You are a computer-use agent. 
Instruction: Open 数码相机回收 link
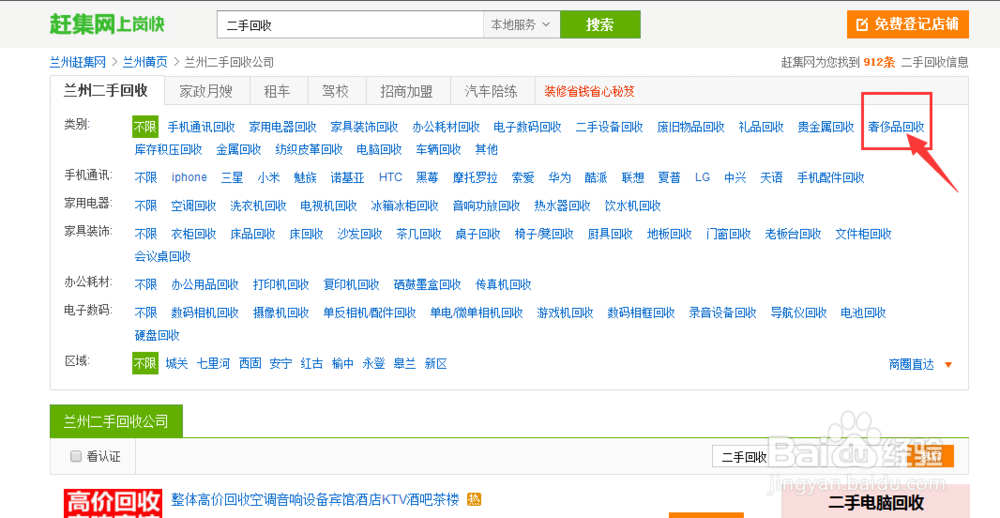click(x=205, y=313)
